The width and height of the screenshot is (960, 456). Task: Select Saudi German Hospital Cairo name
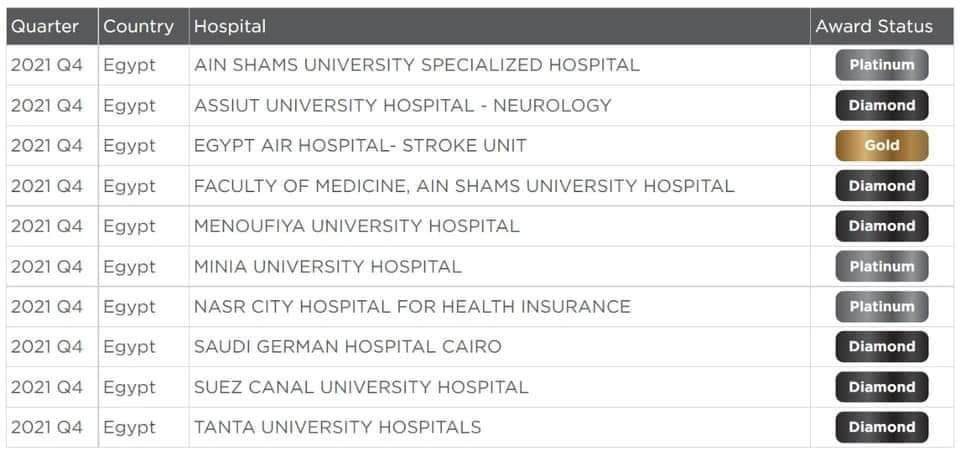(x=347, y=347)
